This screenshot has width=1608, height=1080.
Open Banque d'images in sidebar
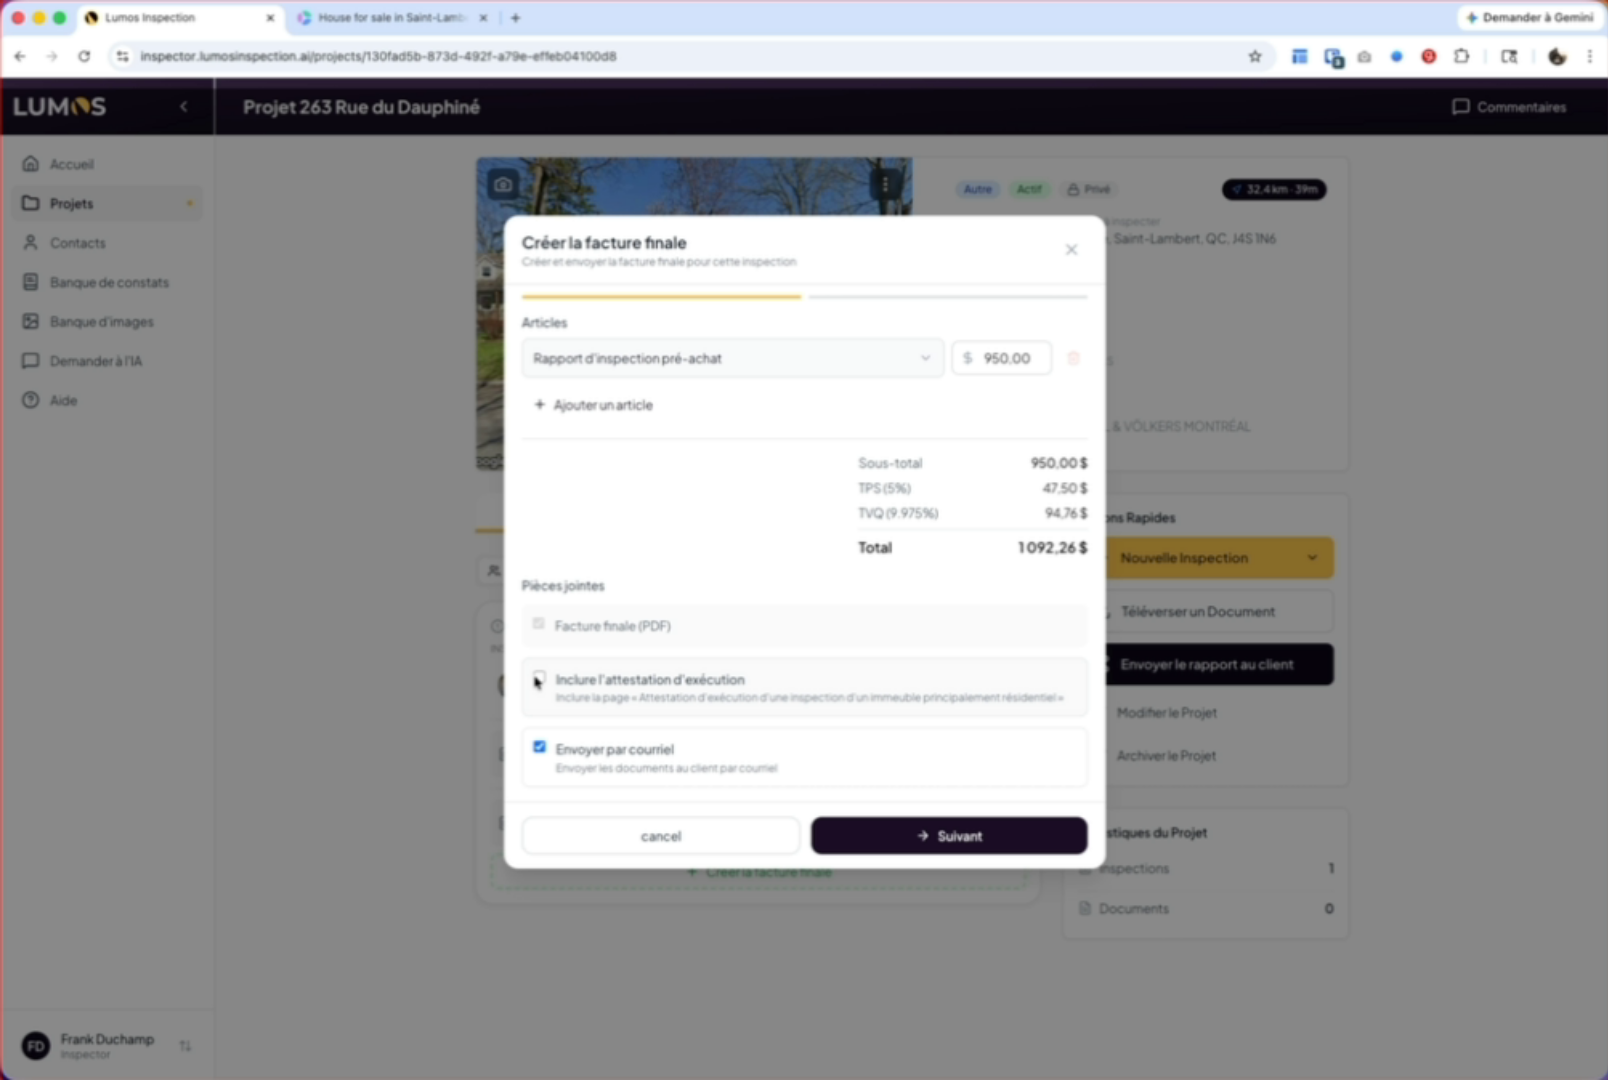click(102, 321)
